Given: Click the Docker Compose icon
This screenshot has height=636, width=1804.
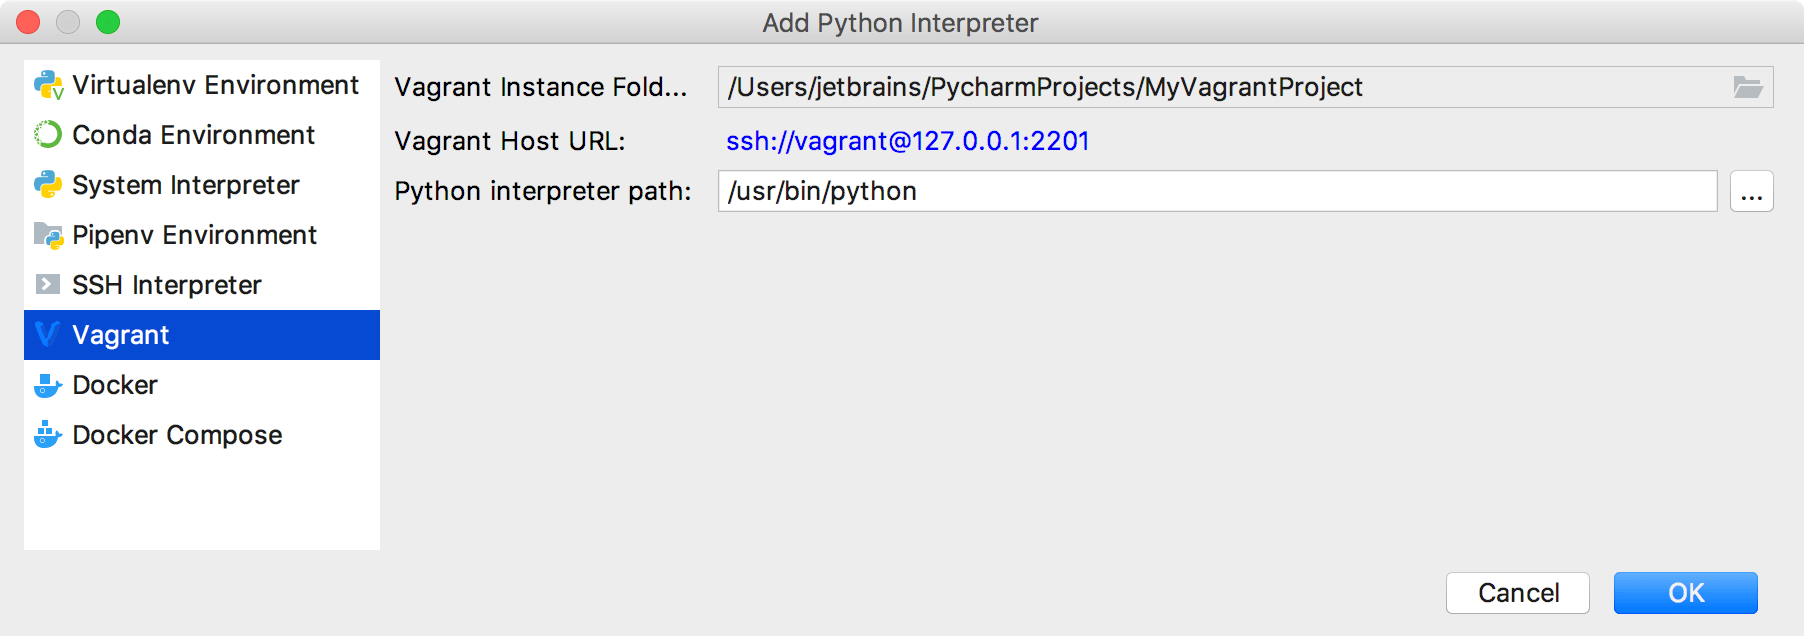Looking at the screenshot, I should [46, 435].
